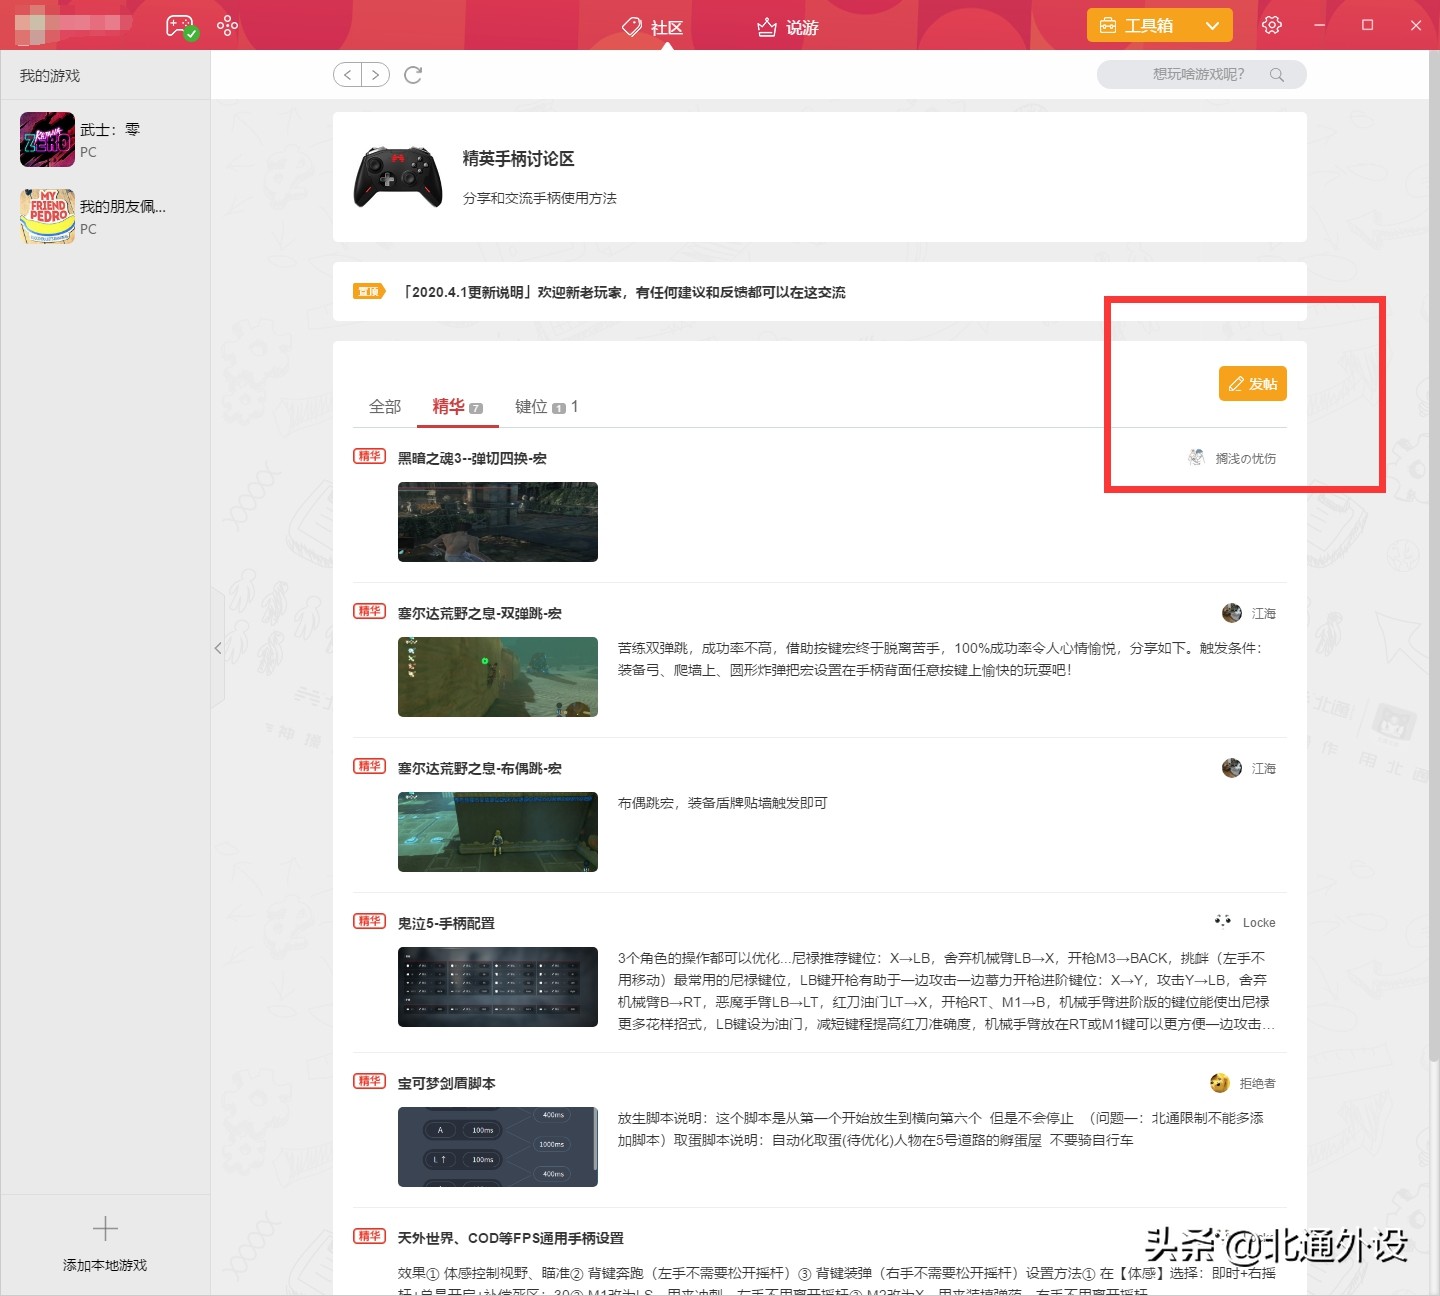This screenshot has height=1296, width=1440.
Task: Open the 塞尔达荒野之息-双弹跳-宏 post
Action: pos(480,613)
